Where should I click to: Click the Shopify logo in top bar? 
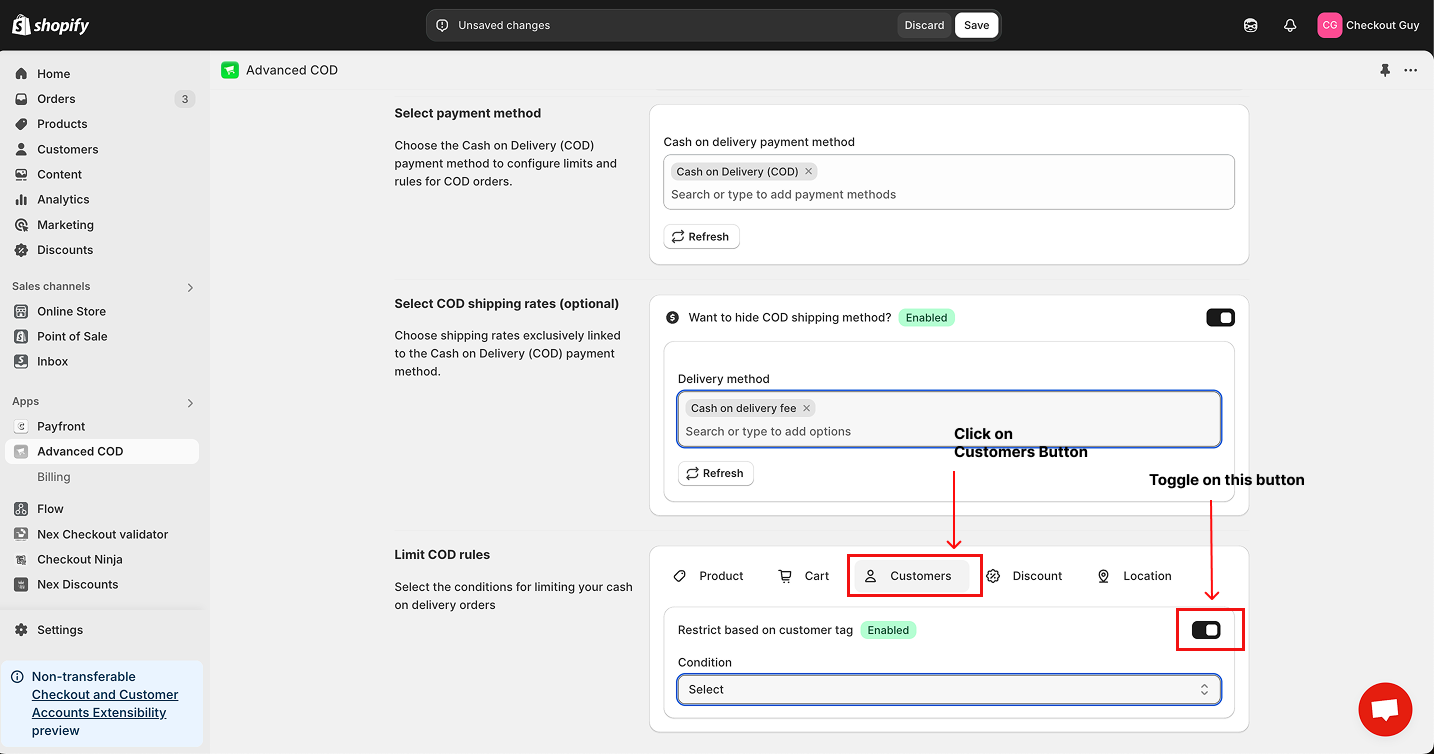50,25
